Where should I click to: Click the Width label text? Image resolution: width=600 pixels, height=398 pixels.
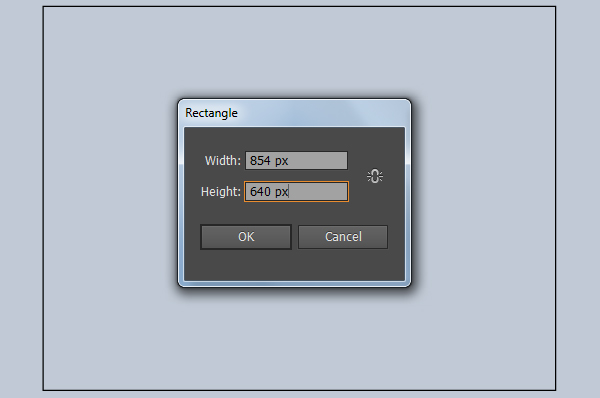222,161
